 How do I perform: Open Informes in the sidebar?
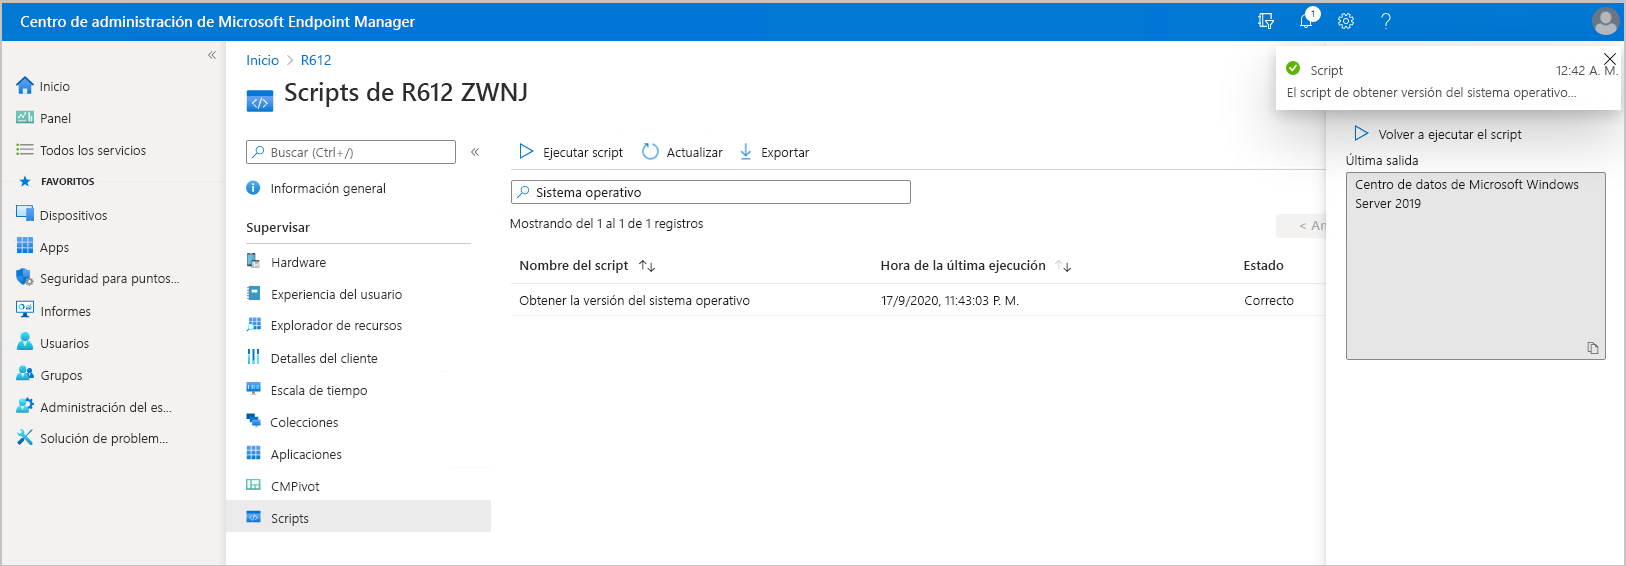click(53, 311)
